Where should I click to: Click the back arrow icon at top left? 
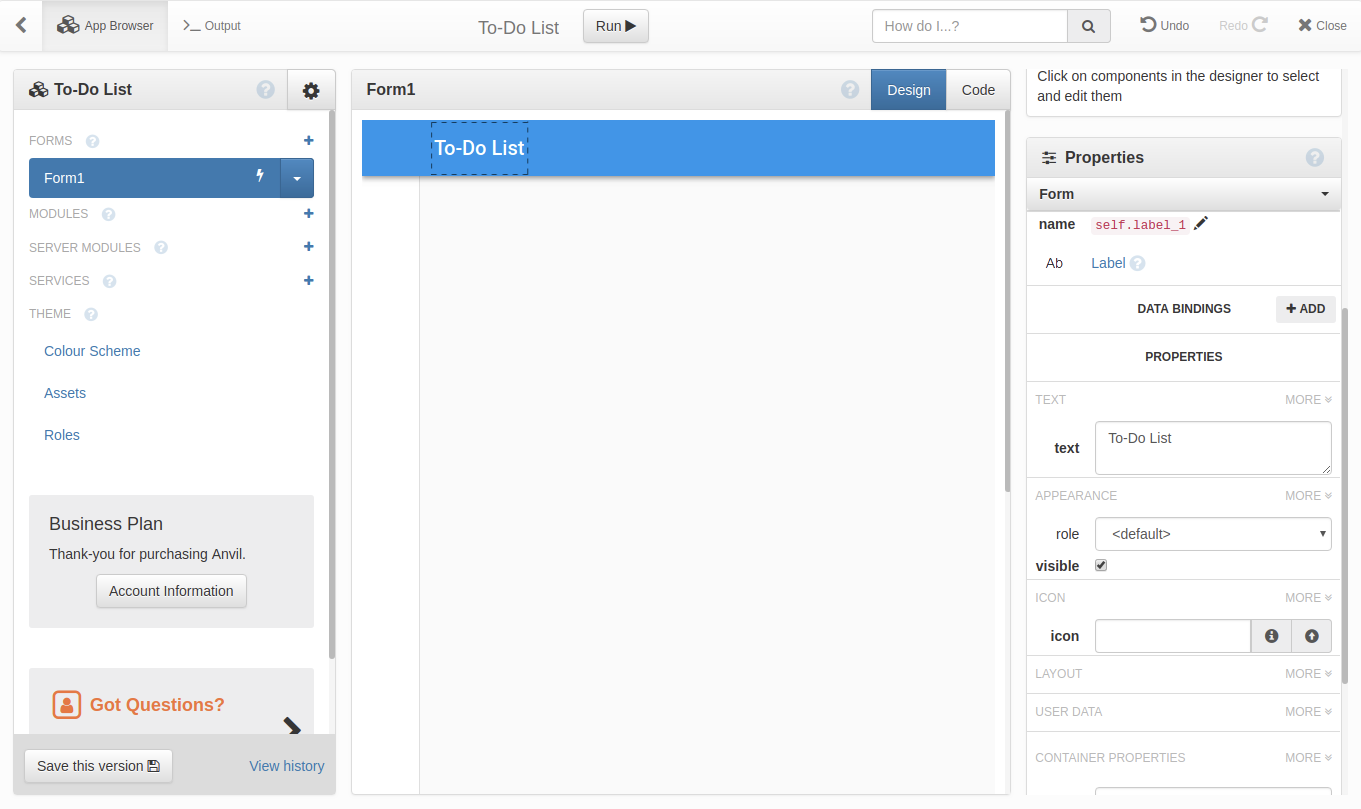point(21,26)
